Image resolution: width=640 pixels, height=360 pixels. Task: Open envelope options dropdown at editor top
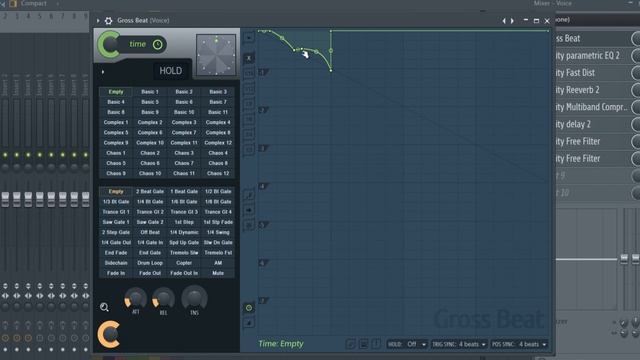[249, 38]
